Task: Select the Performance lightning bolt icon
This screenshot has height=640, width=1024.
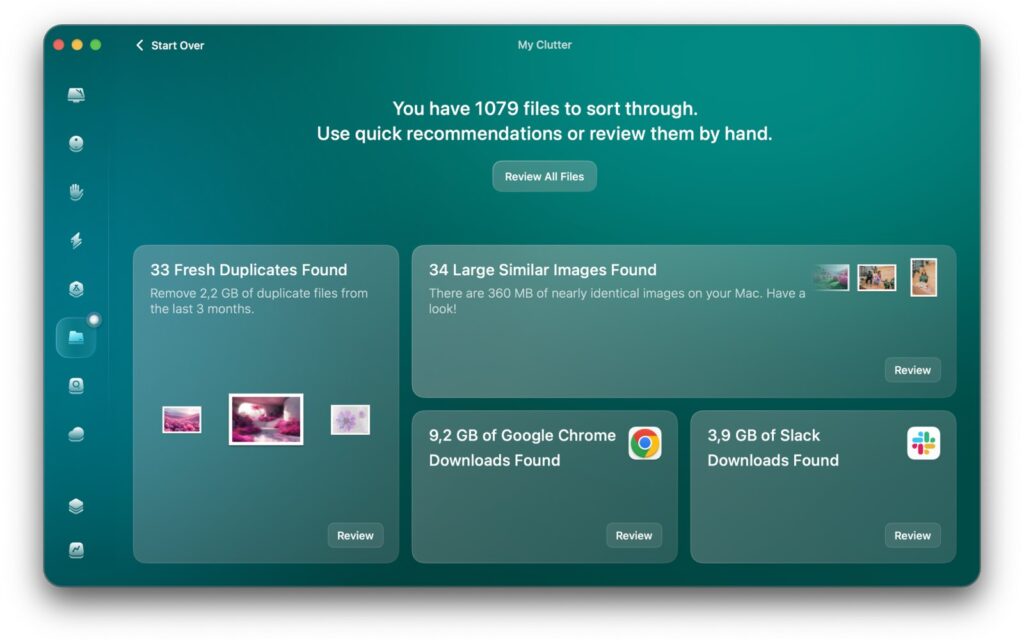Action: (x=76, y=240)
